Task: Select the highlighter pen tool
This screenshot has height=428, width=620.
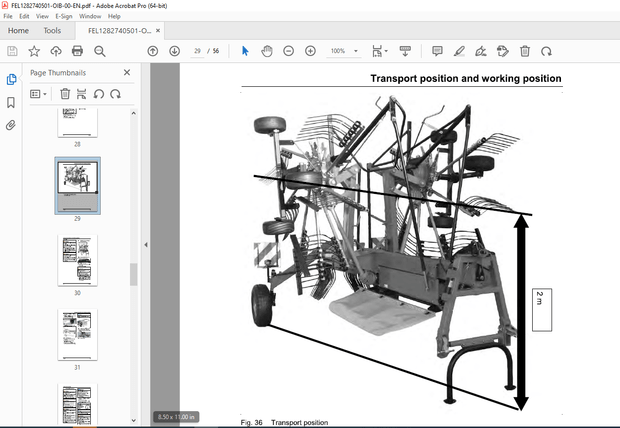Action: 459,51
